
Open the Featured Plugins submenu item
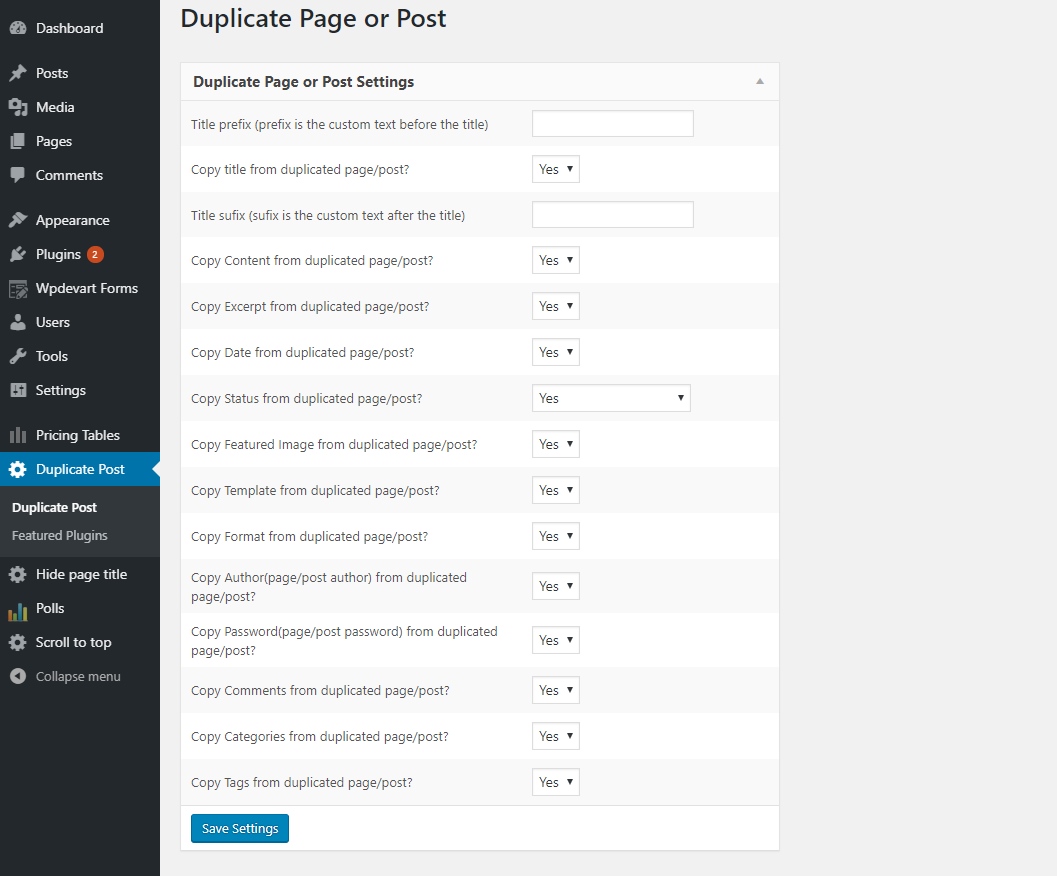click(x=60, y=536)
